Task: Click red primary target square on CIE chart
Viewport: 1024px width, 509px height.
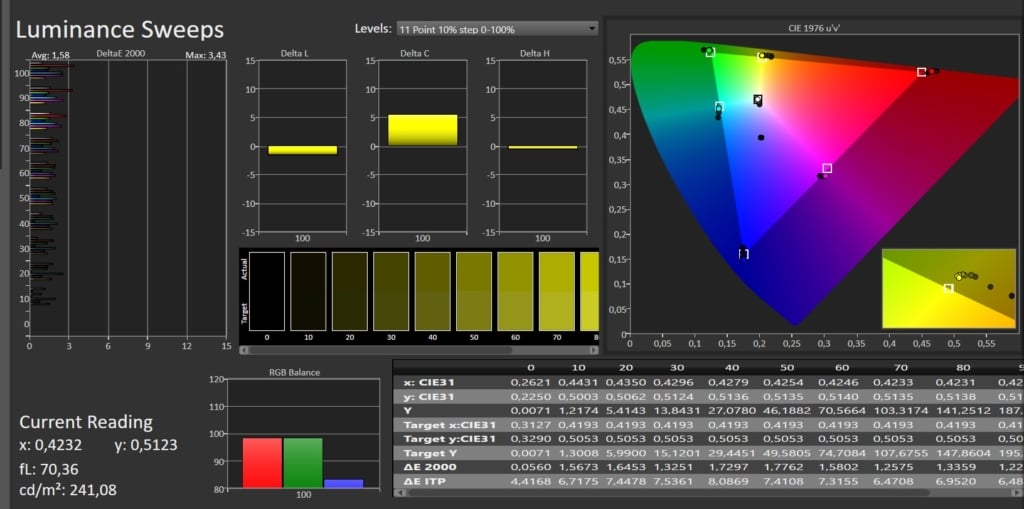Action: 921,72
